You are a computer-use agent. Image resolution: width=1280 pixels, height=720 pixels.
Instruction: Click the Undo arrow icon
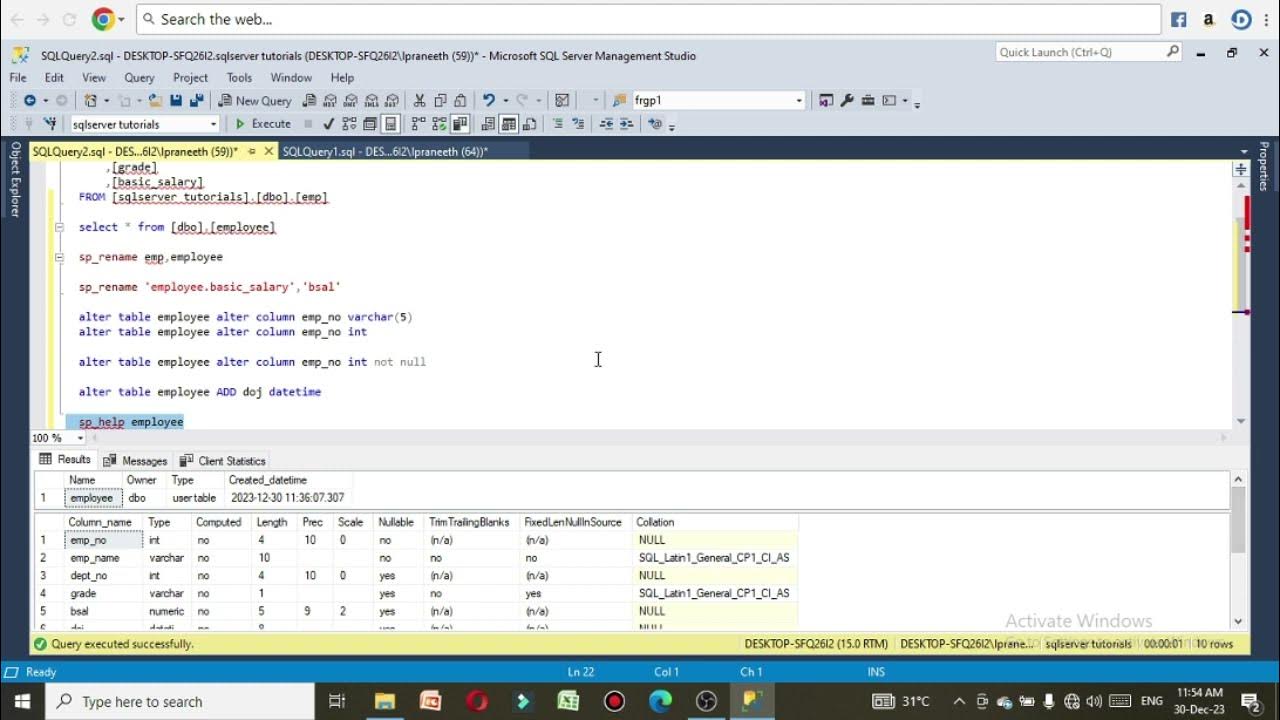489,100
